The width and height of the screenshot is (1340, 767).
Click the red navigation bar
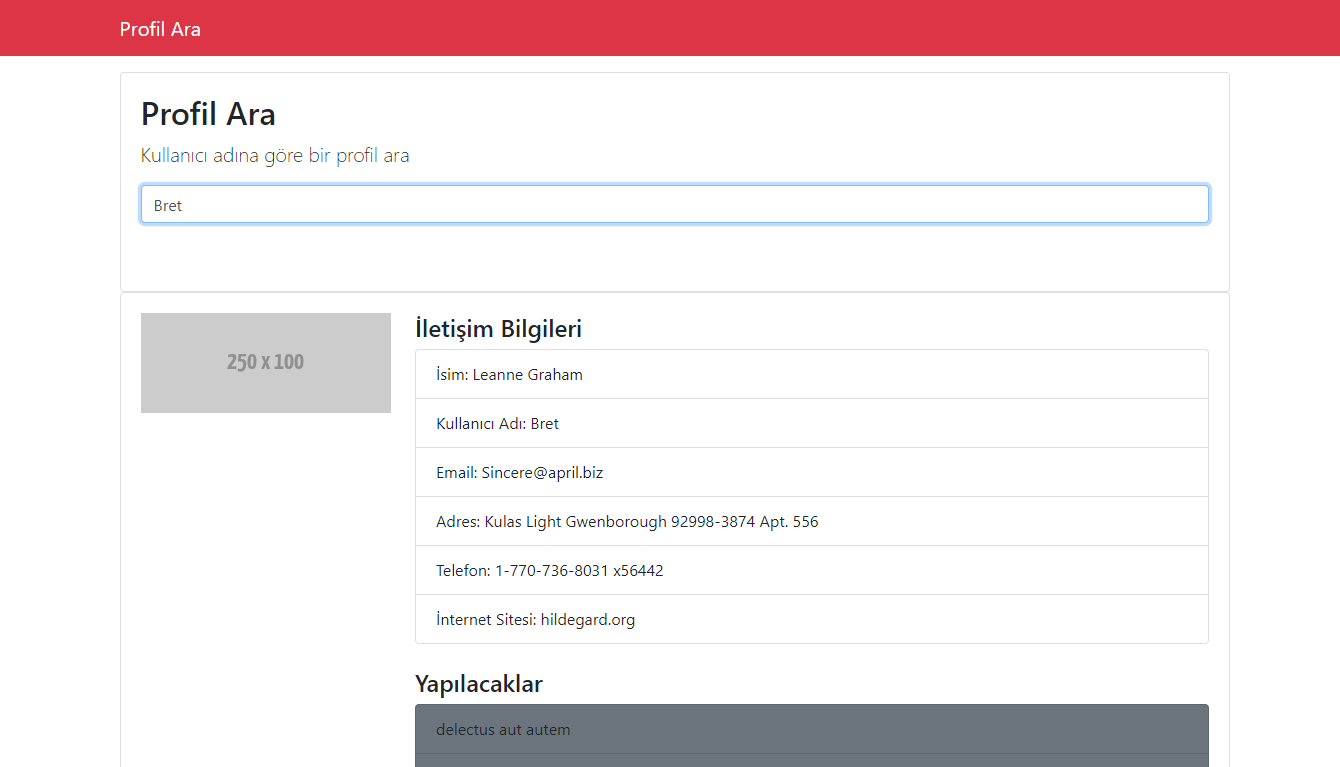tap(670, 28)
